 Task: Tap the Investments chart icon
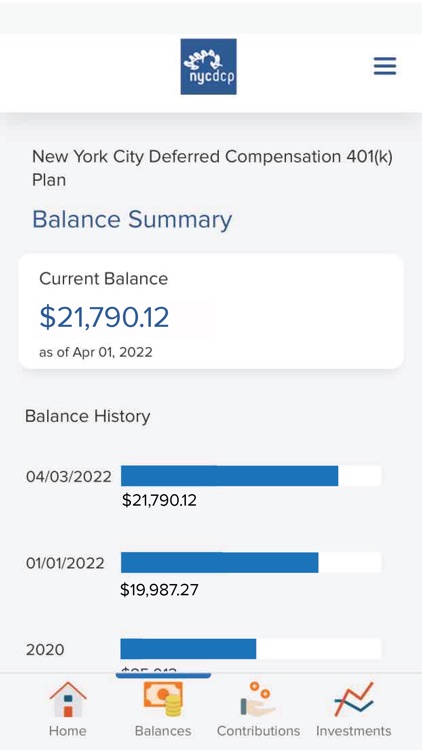(x=354, y=699)
